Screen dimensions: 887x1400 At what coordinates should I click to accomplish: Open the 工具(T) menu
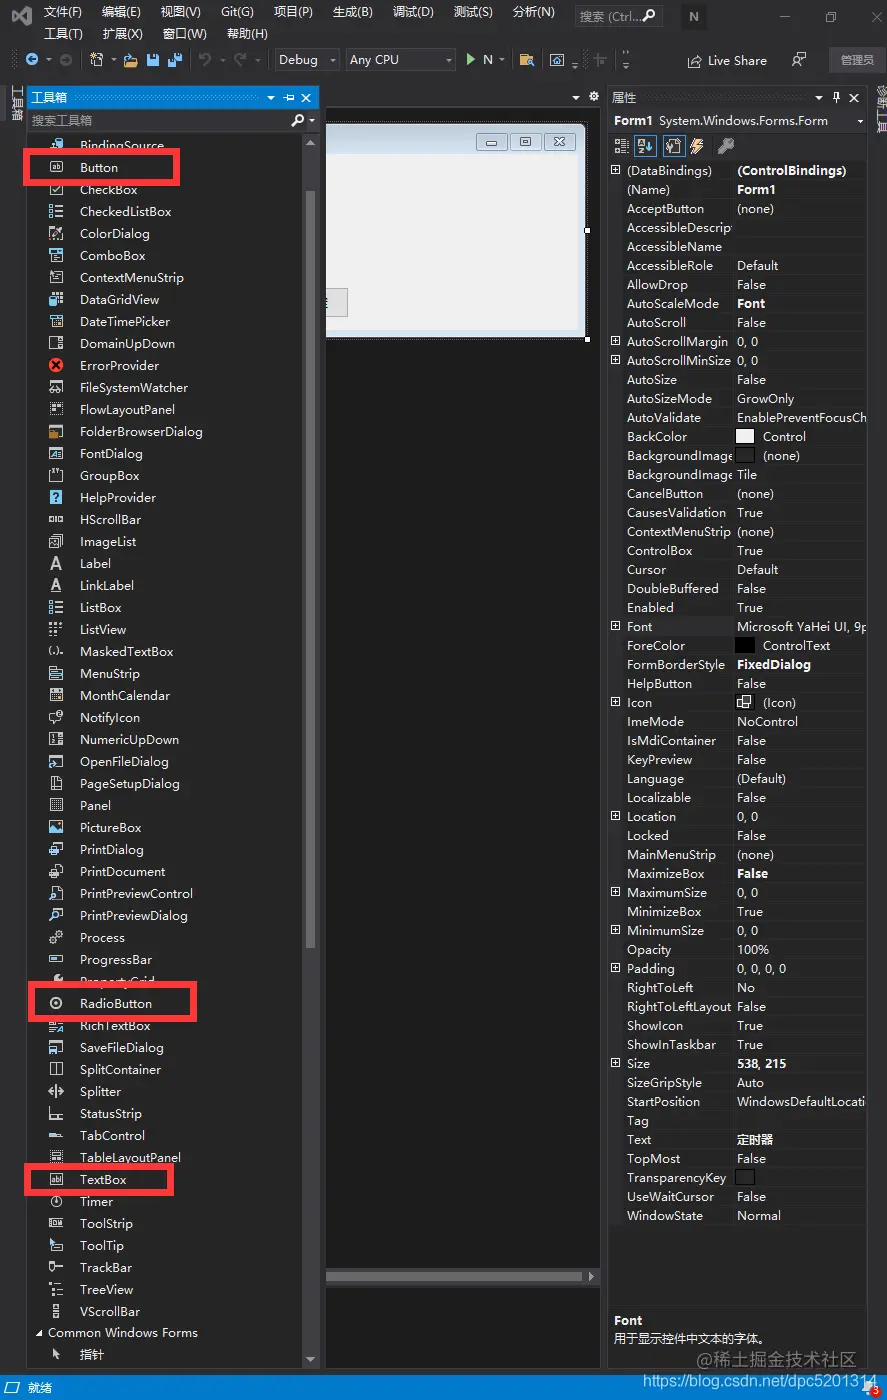63,34
